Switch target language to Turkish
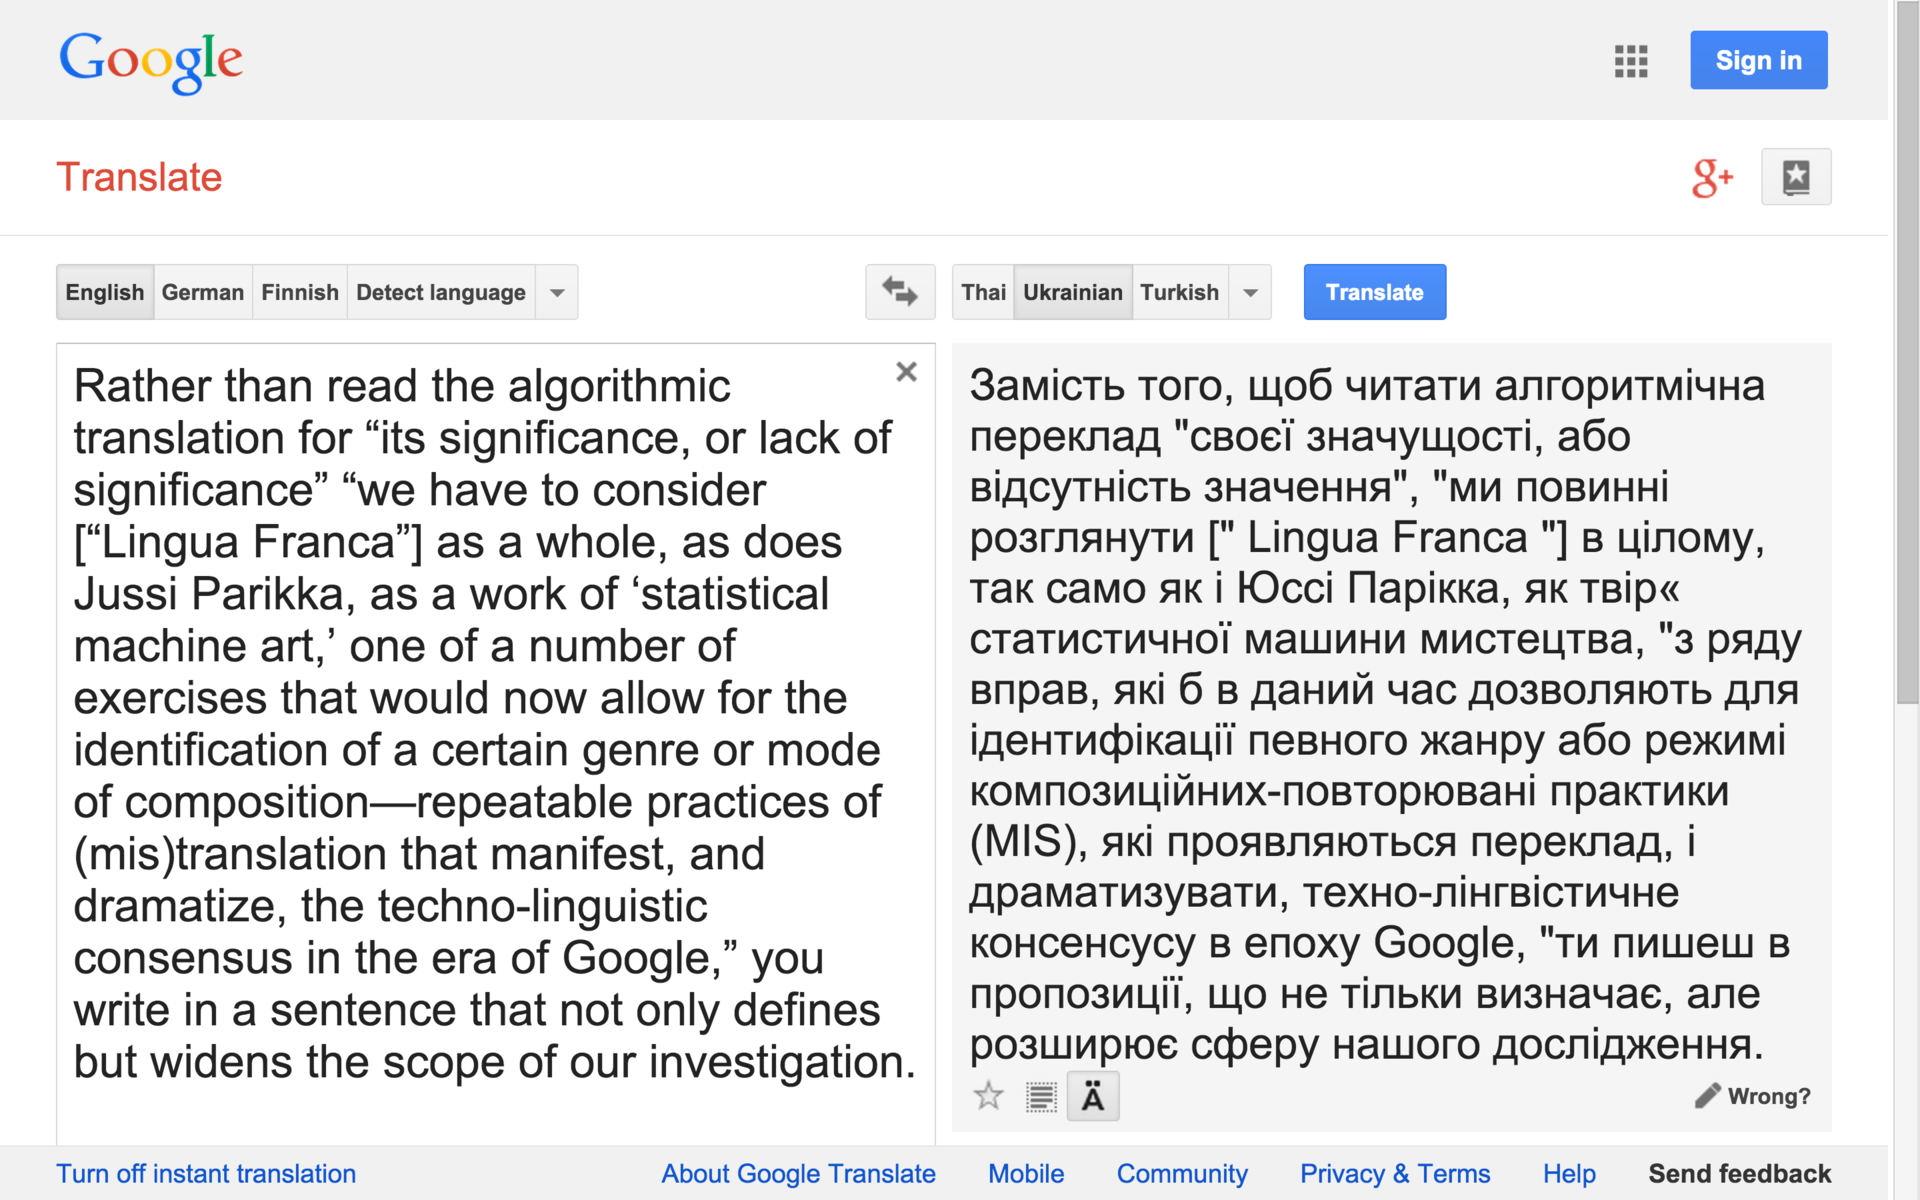1920x1200 pixels. (x=1179, y=292)
